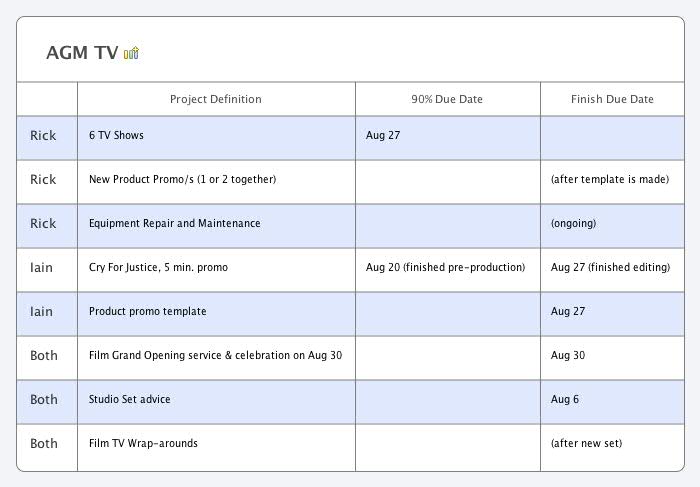The height and width of the screenshot is (487, 700).
Task: Click the "(after template is made)" cell
Action: [x=609, y=179]
